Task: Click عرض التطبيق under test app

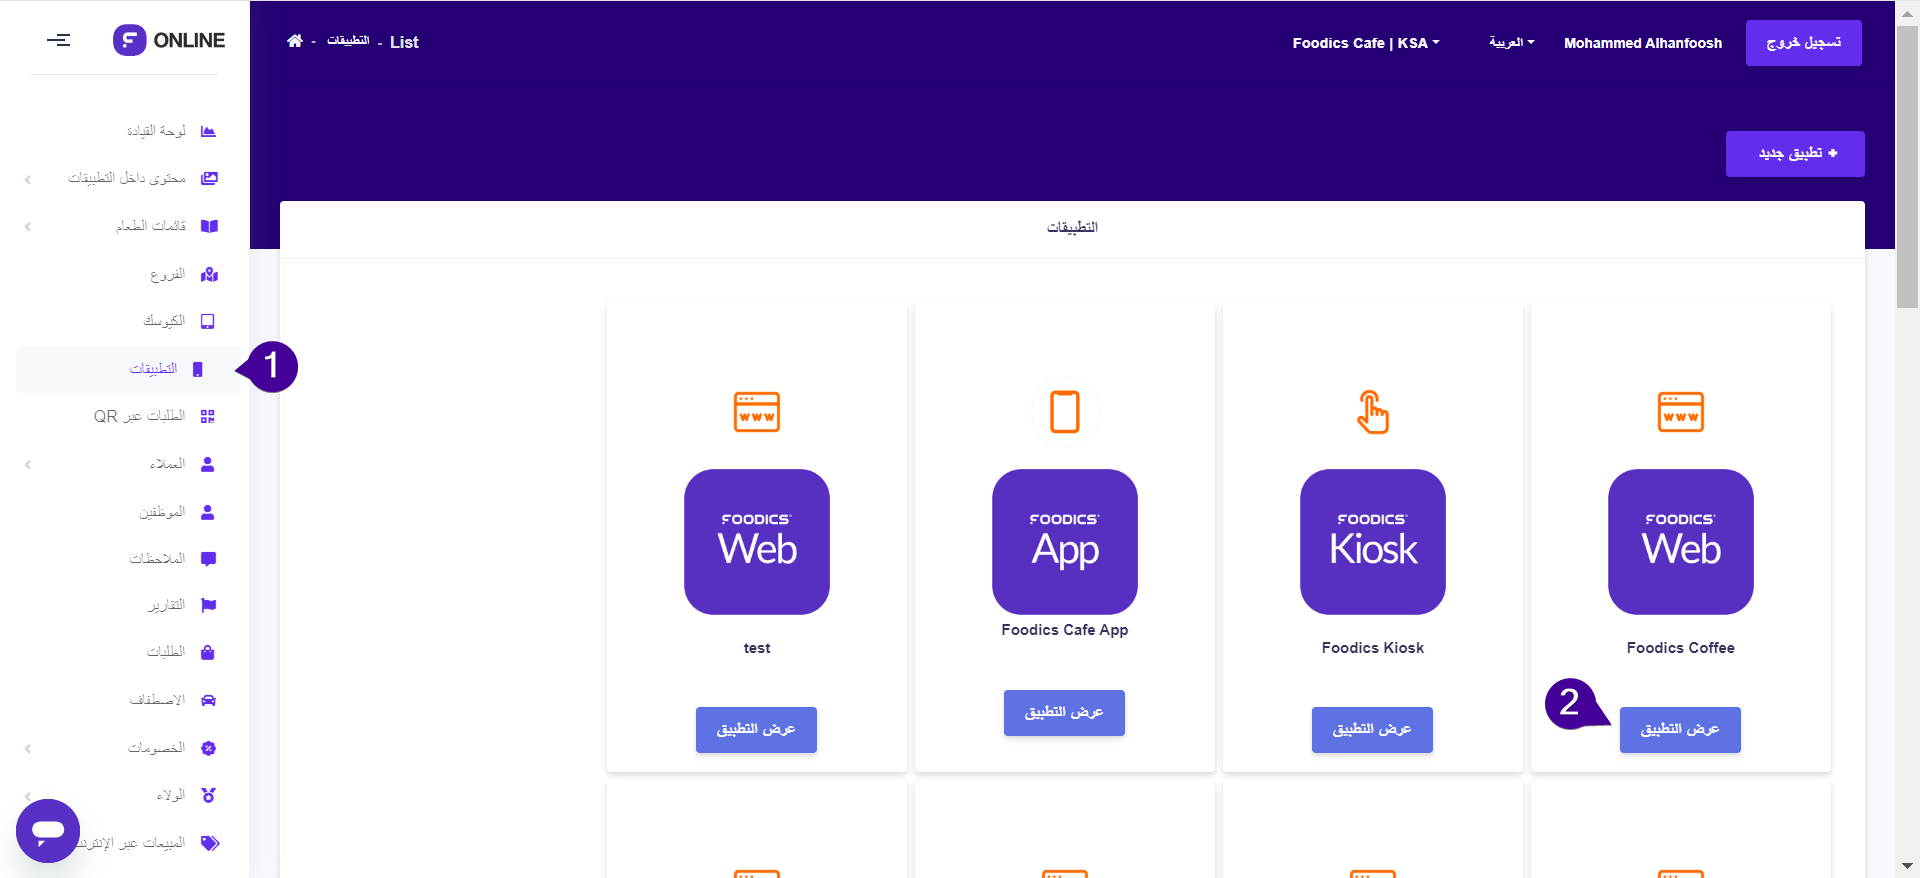Action: 756,730
